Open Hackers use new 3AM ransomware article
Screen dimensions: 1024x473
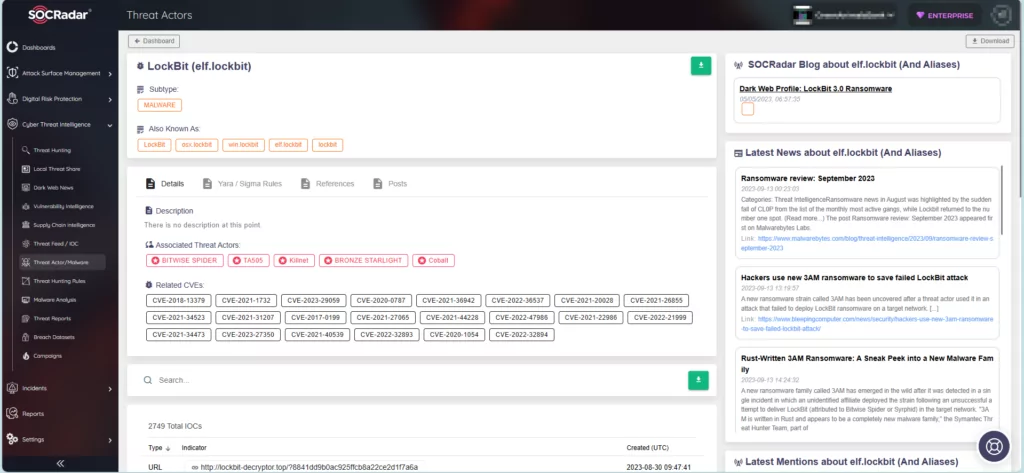pyautogui.click(x=854, y=278)
